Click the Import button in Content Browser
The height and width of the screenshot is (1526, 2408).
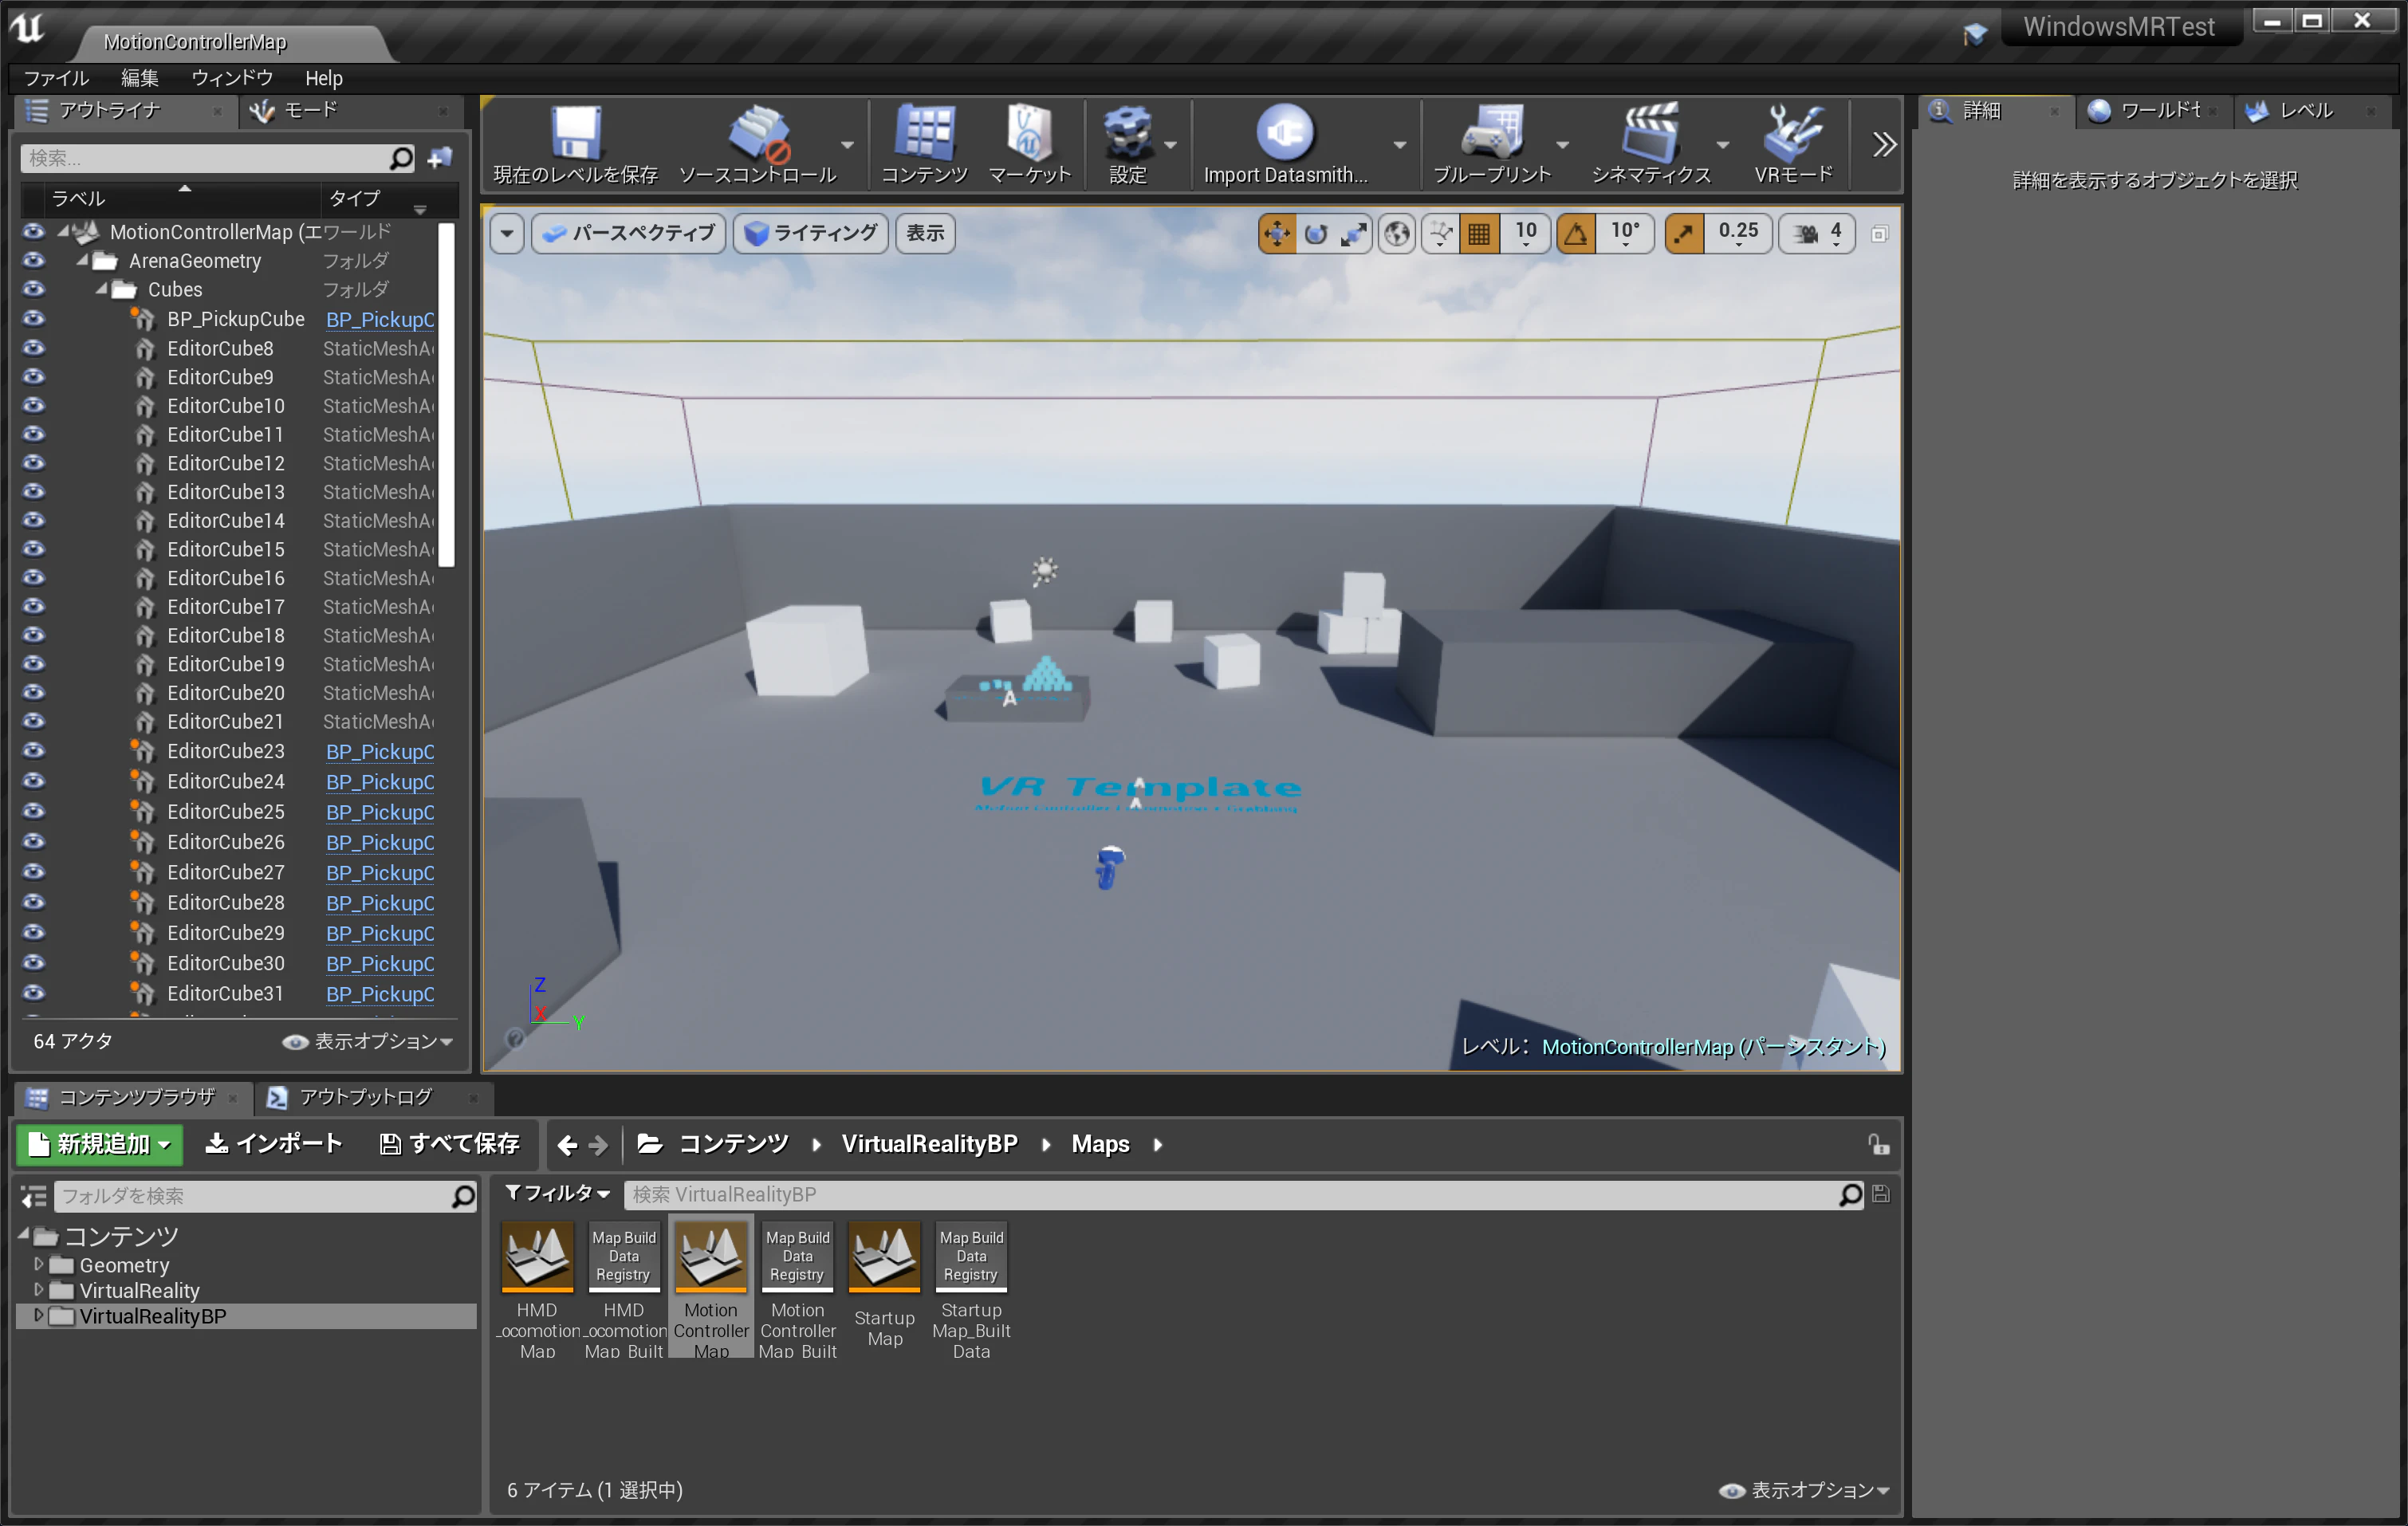274,1144
